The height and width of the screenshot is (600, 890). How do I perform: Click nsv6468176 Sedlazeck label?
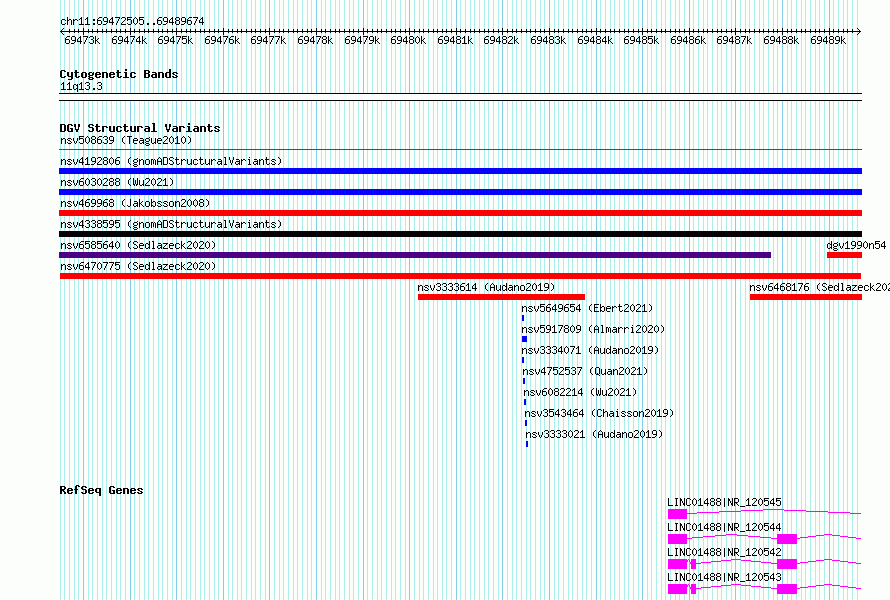click(x=820, y=287)
